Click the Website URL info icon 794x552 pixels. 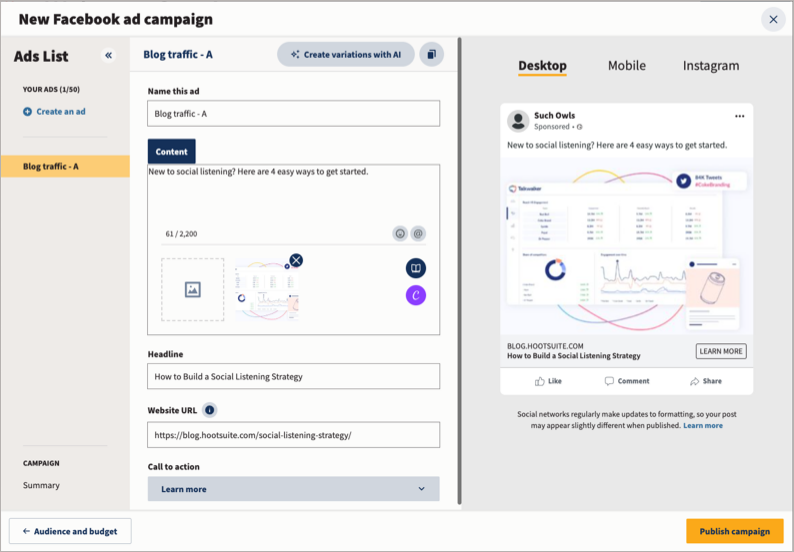210,410
